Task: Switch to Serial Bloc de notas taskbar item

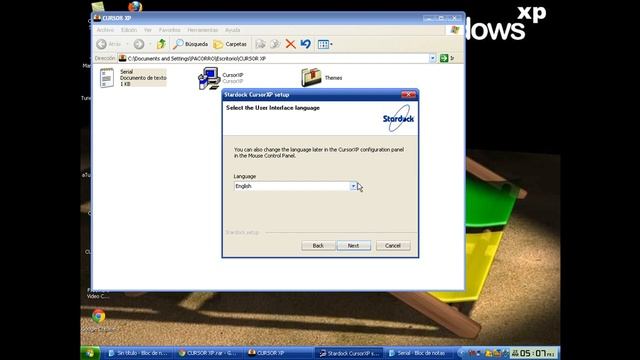Action: pyautogui.click(x=418, y=353)
